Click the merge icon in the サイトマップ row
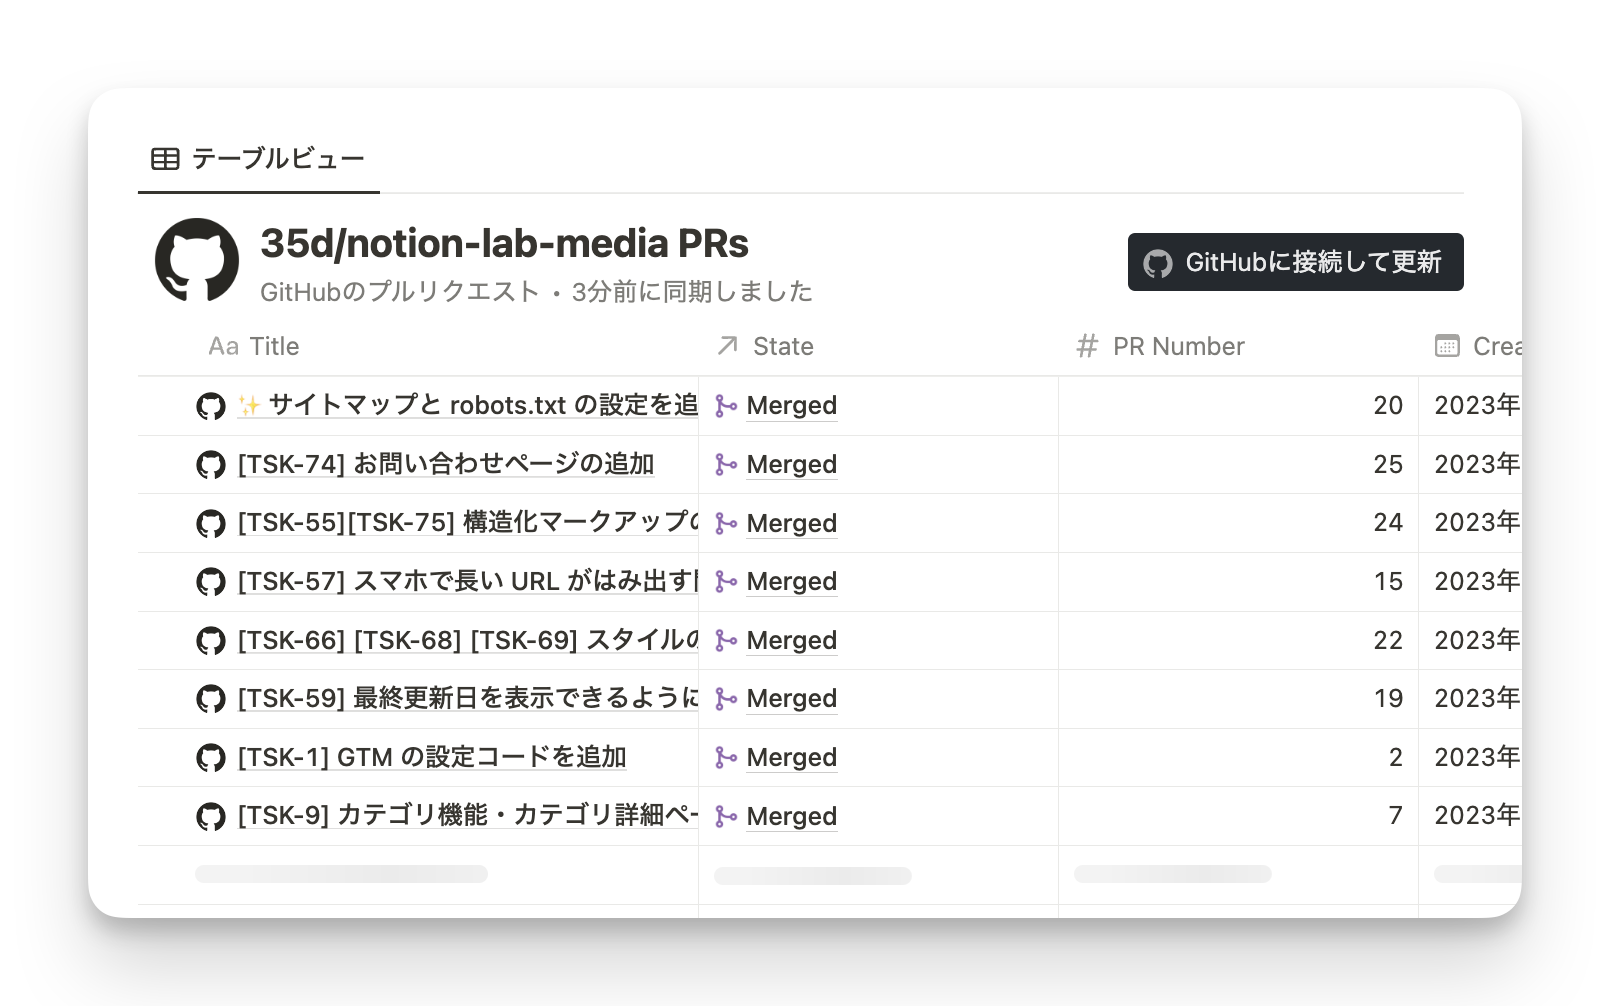 (x=726, y=406)
